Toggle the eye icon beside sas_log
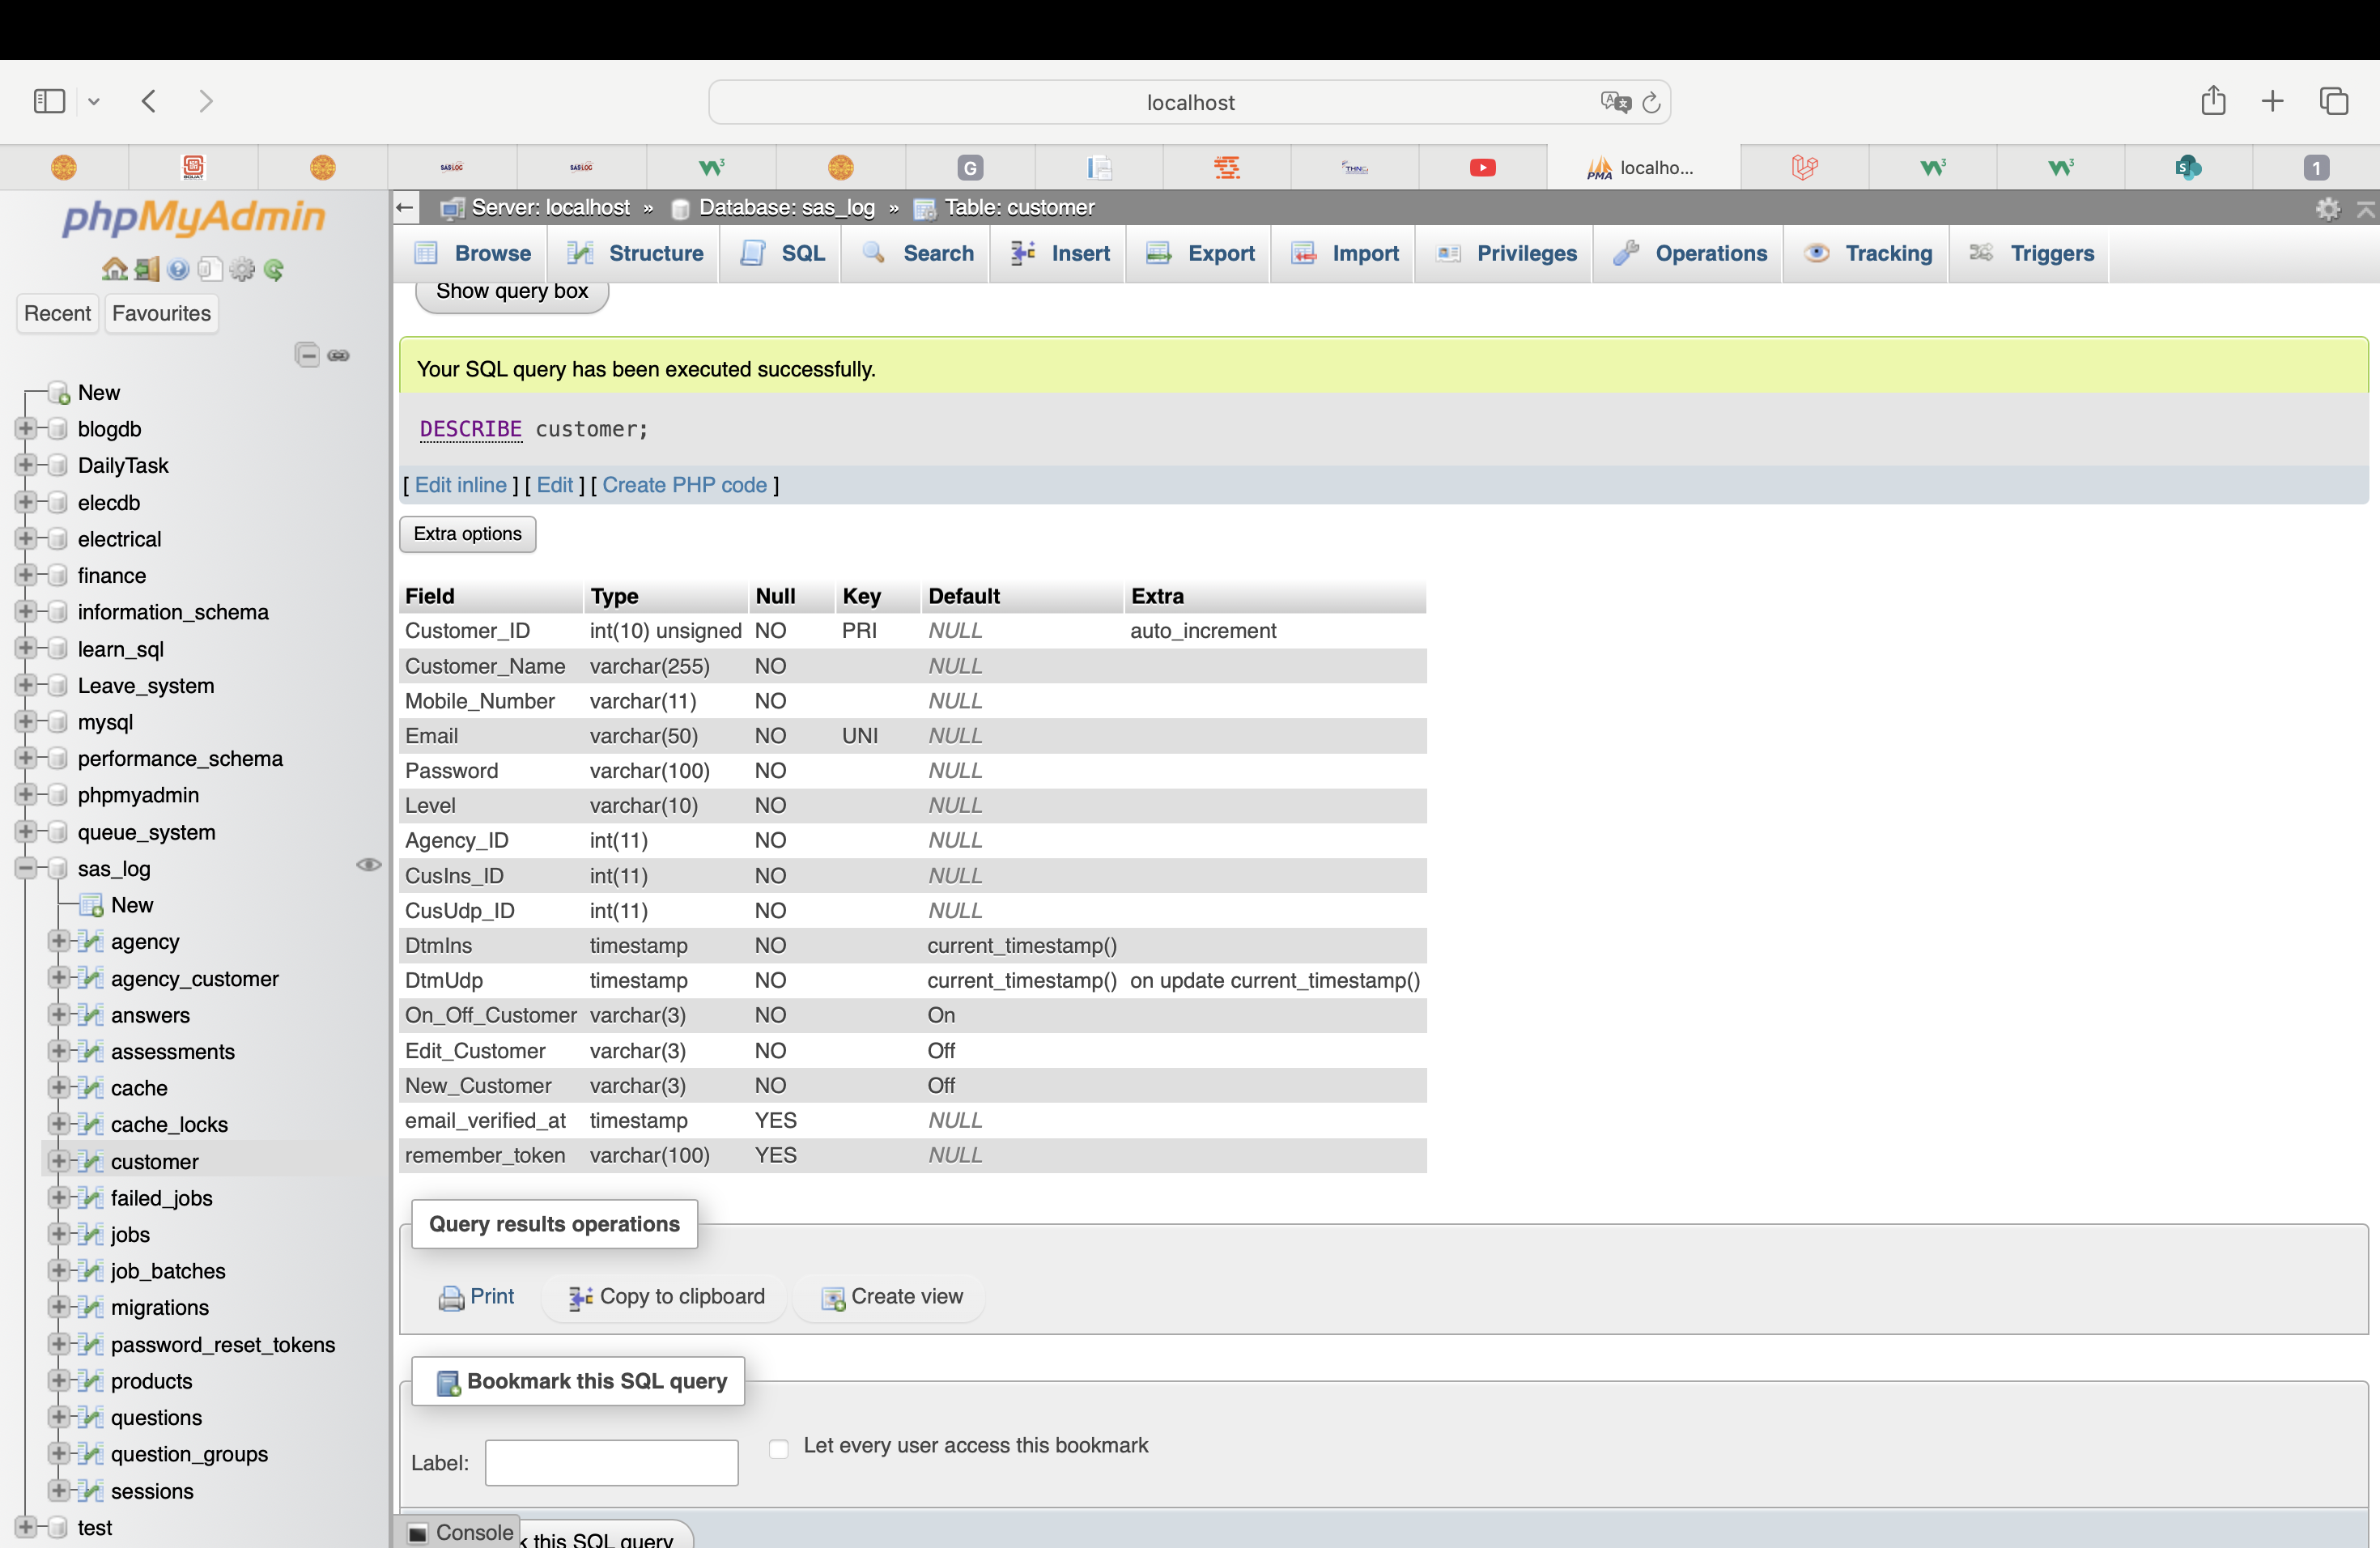Image resolution: width=2380 pixels, height=1548 pixels. coord(368,865)
